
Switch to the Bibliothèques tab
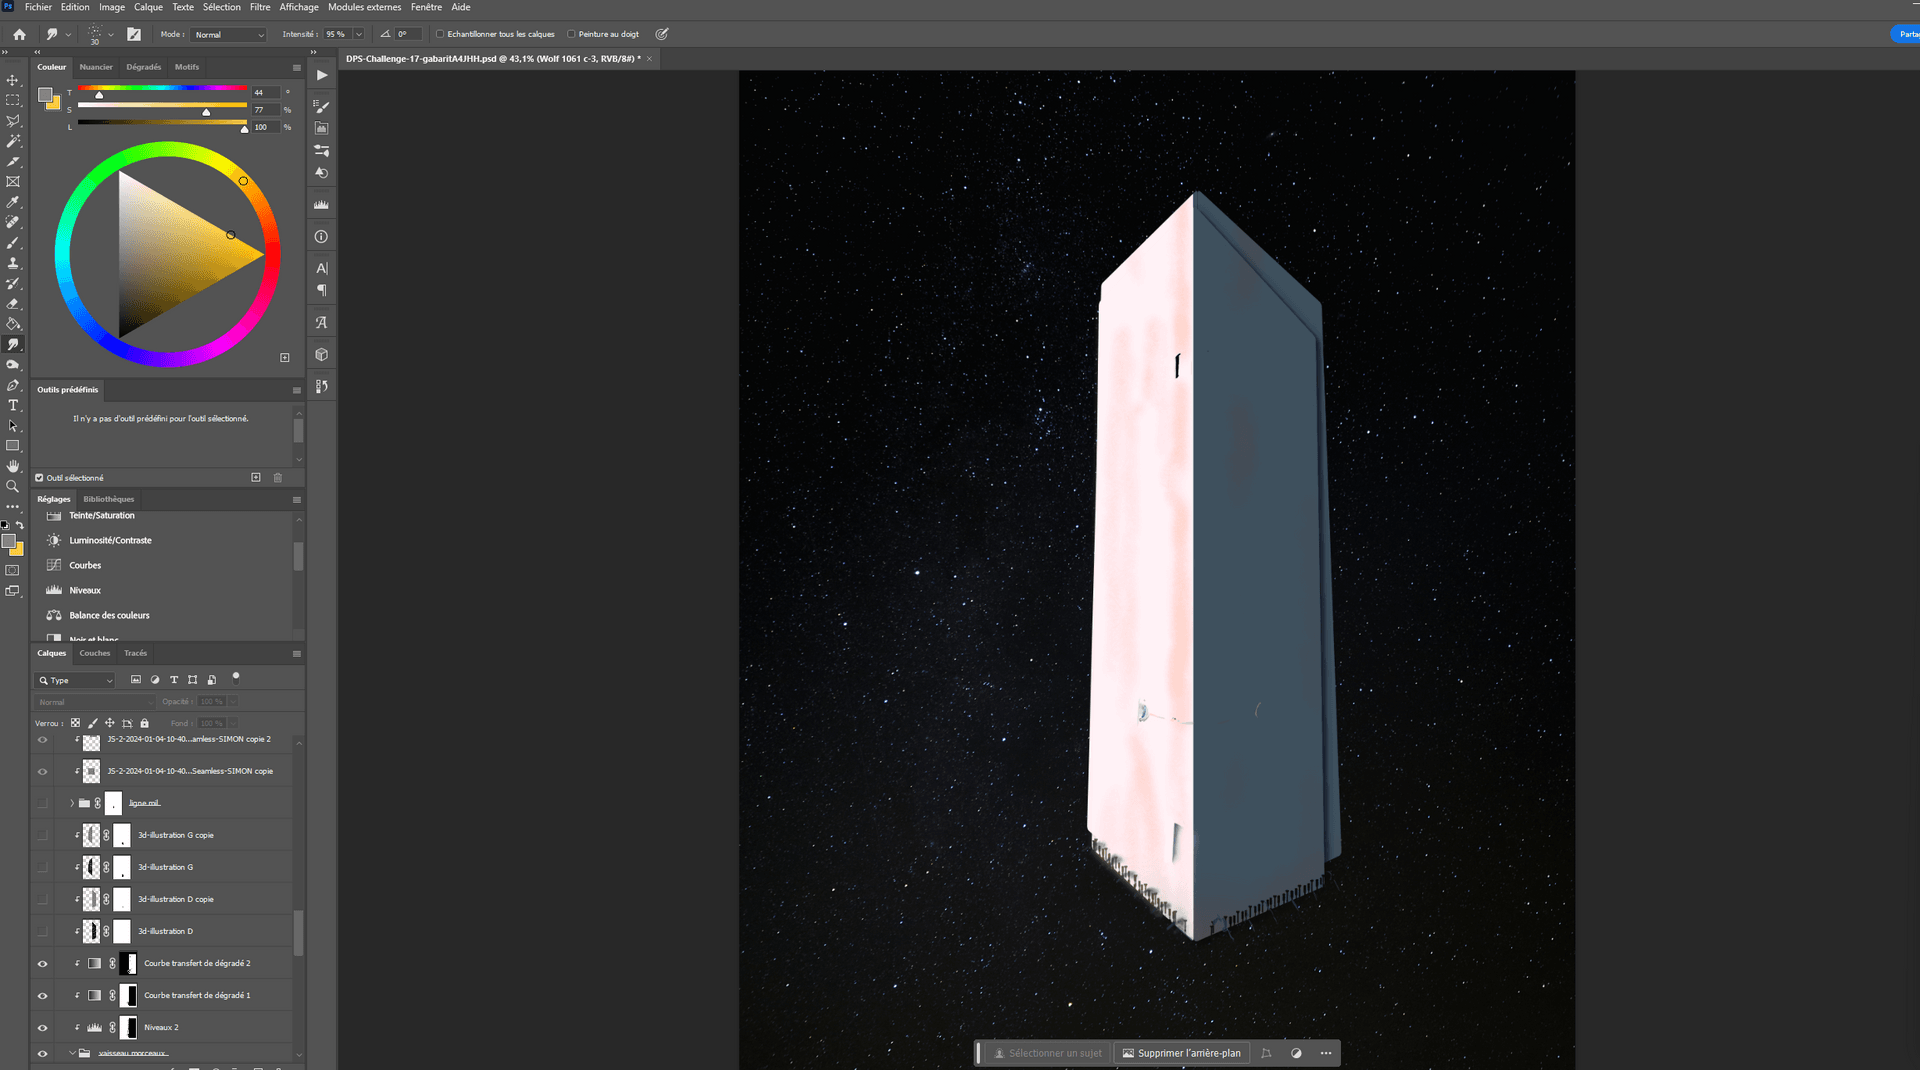(x=108, y=499)
